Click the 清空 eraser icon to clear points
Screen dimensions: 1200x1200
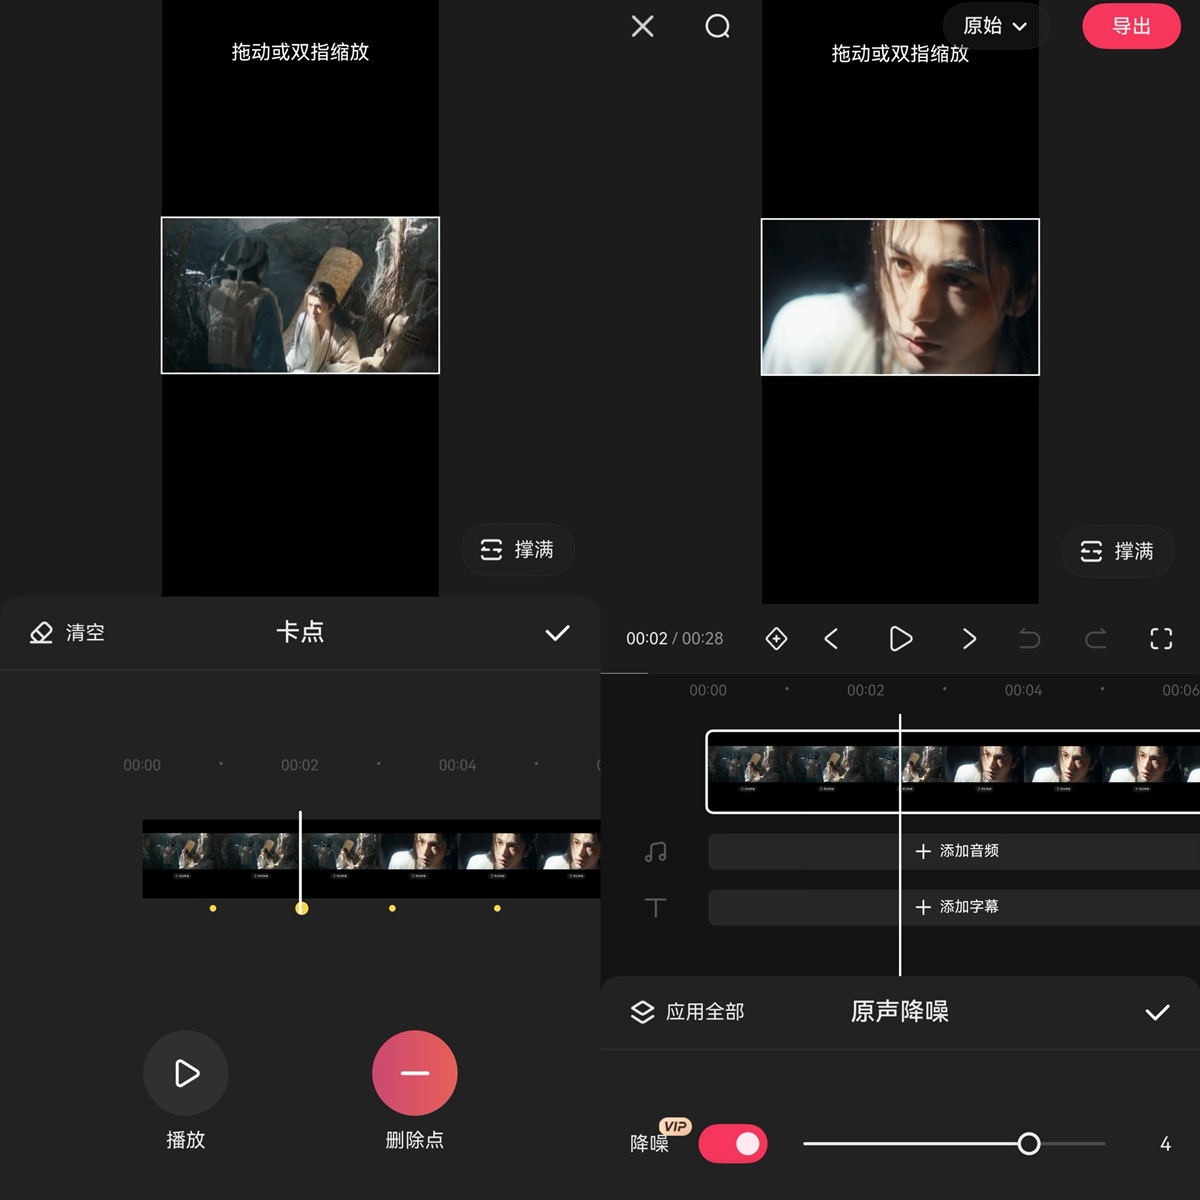[x=42, y=632]
